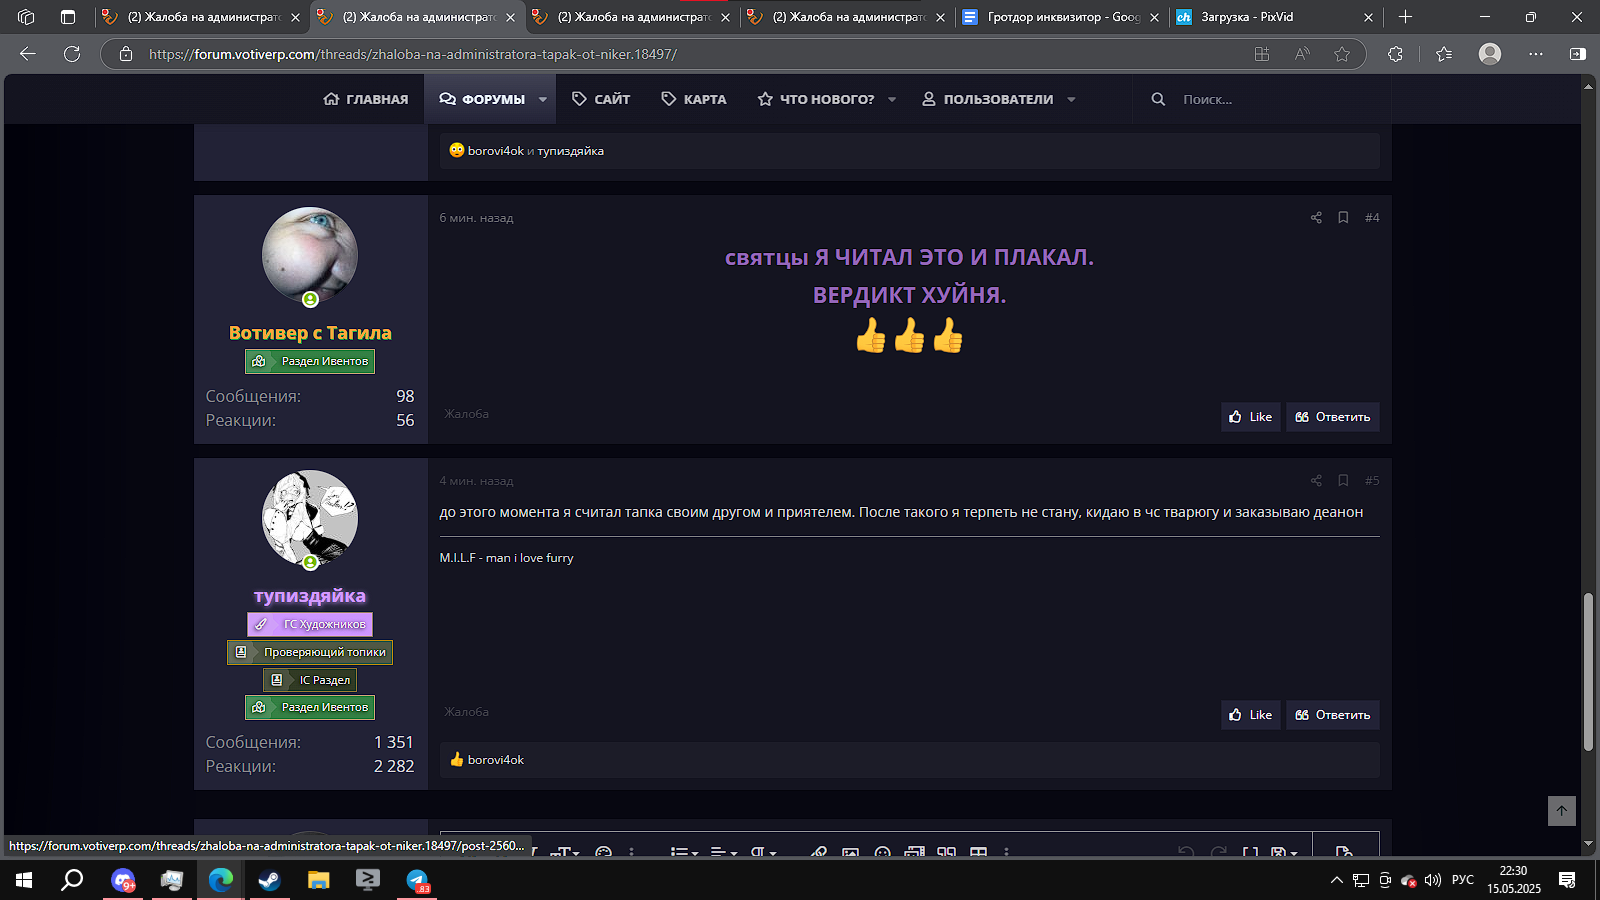This screenshot has width=1600, height=900.
Task: Share post #4 via share icon
Action: [x=1316, y=218]
